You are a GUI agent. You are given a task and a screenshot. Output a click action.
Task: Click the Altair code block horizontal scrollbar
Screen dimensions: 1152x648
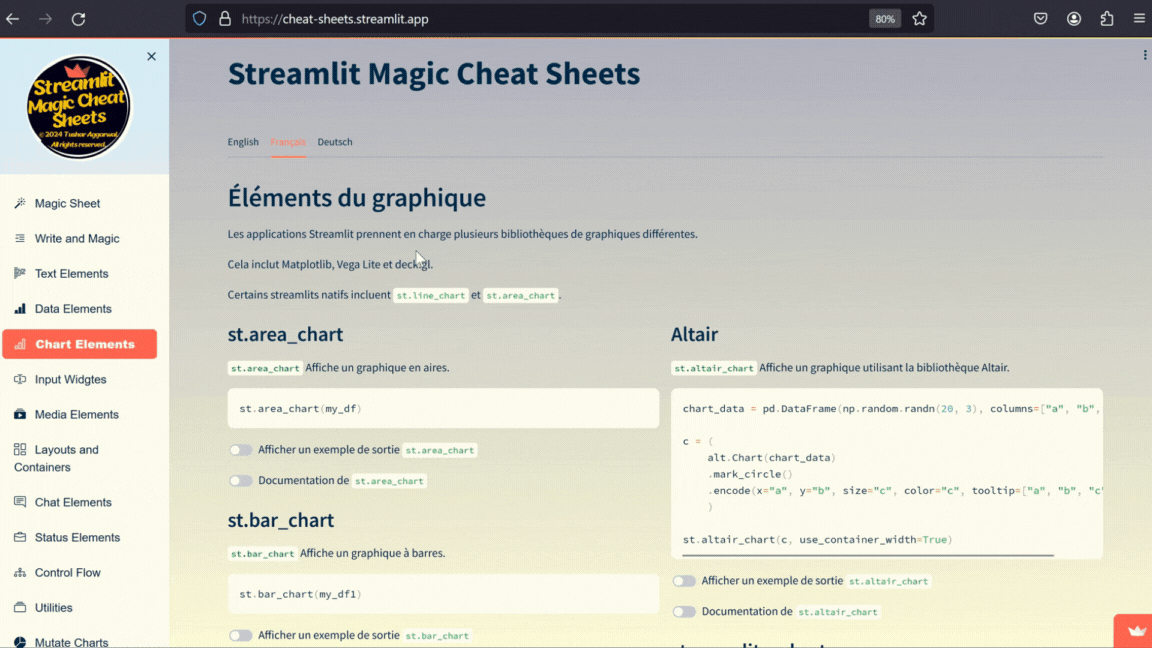[868, 555]
